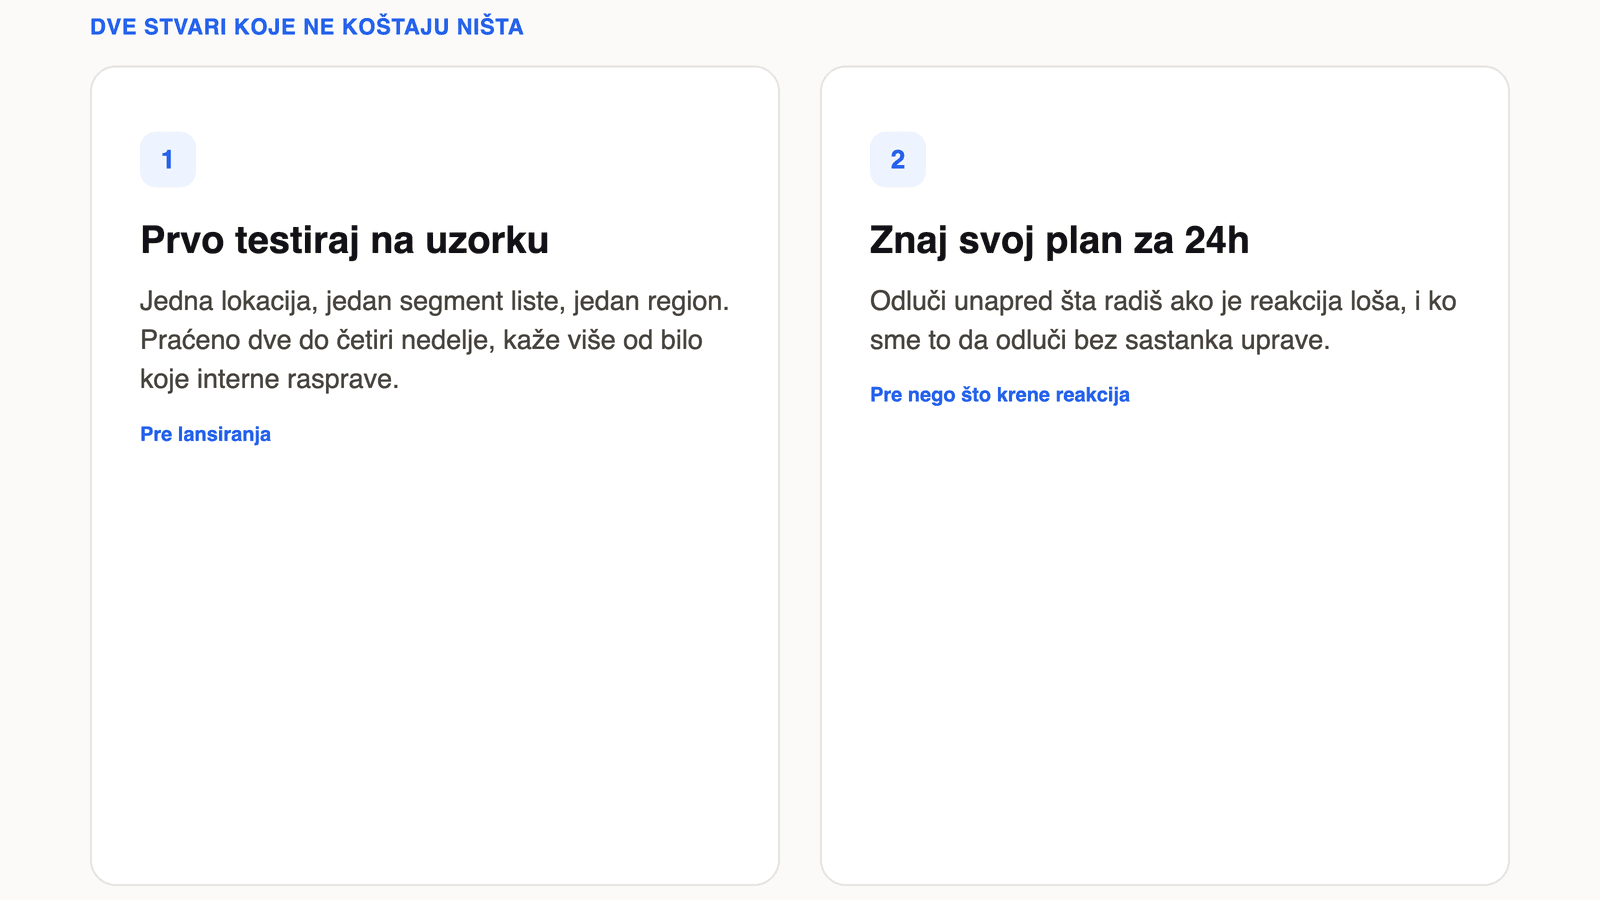Click the word "NIŠTA" in the blue section title
Viewport: 1600px width, 900px height.
490,27
